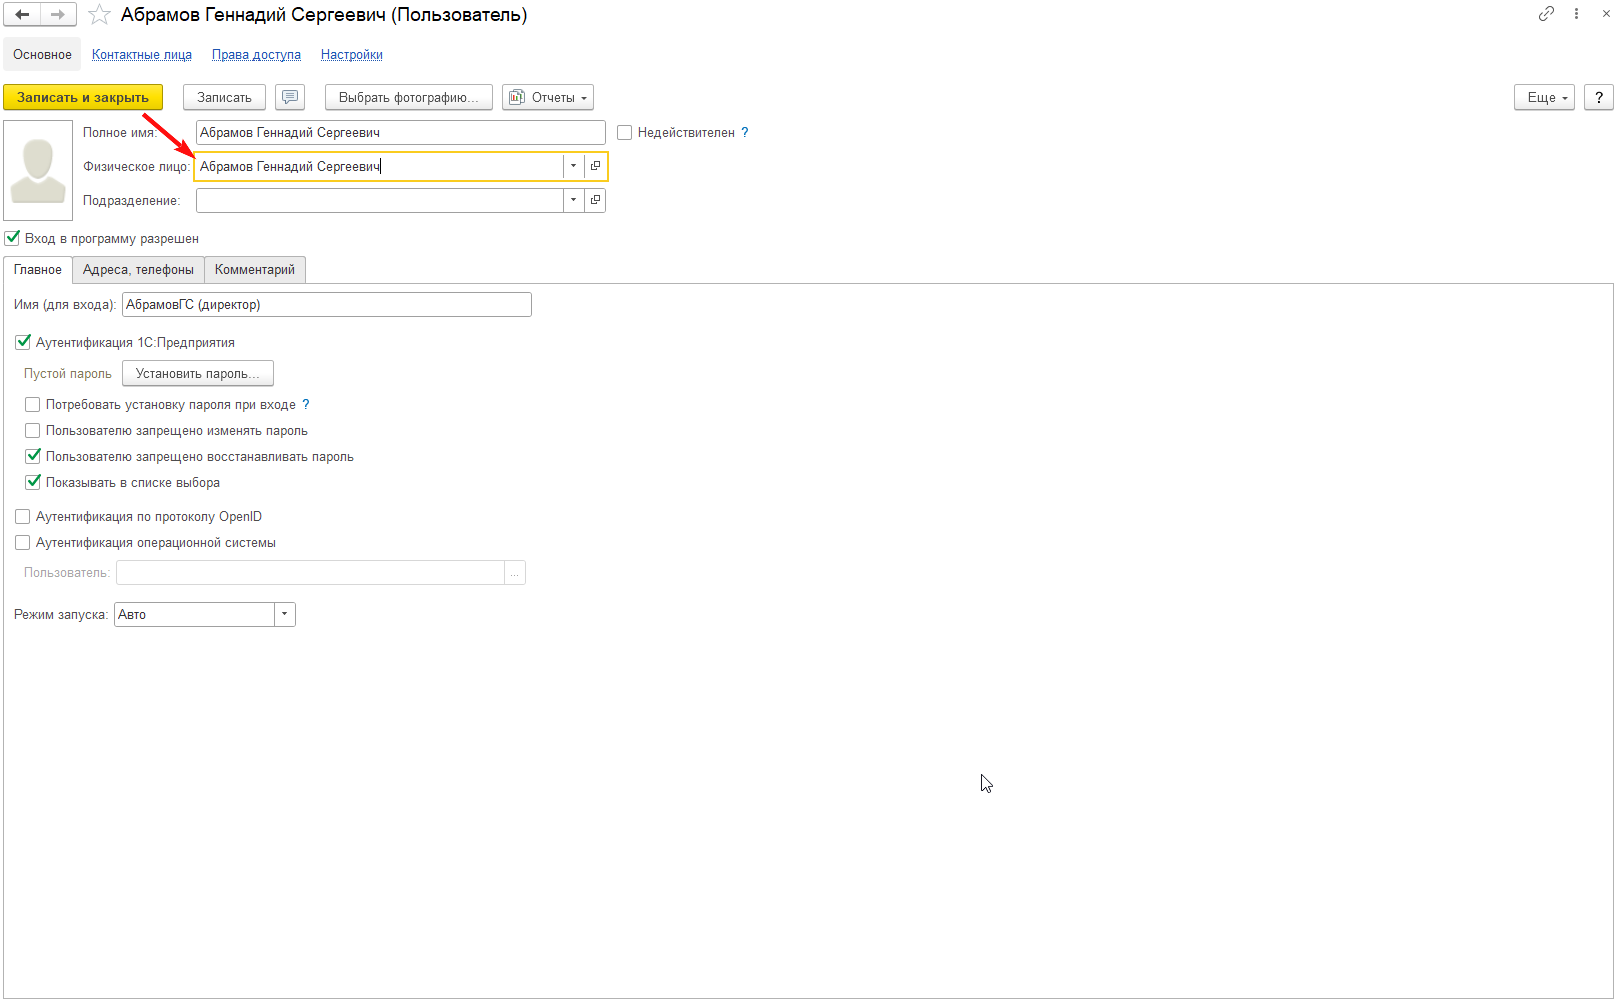Open the Физическое лицо record with its open icon
The height and width of the screenshot is (1006, 1622).
coord(595,166)
